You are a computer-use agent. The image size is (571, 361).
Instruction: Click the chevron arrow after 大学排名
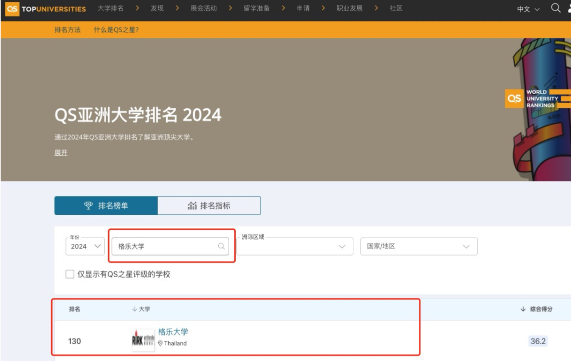point(137,8)
